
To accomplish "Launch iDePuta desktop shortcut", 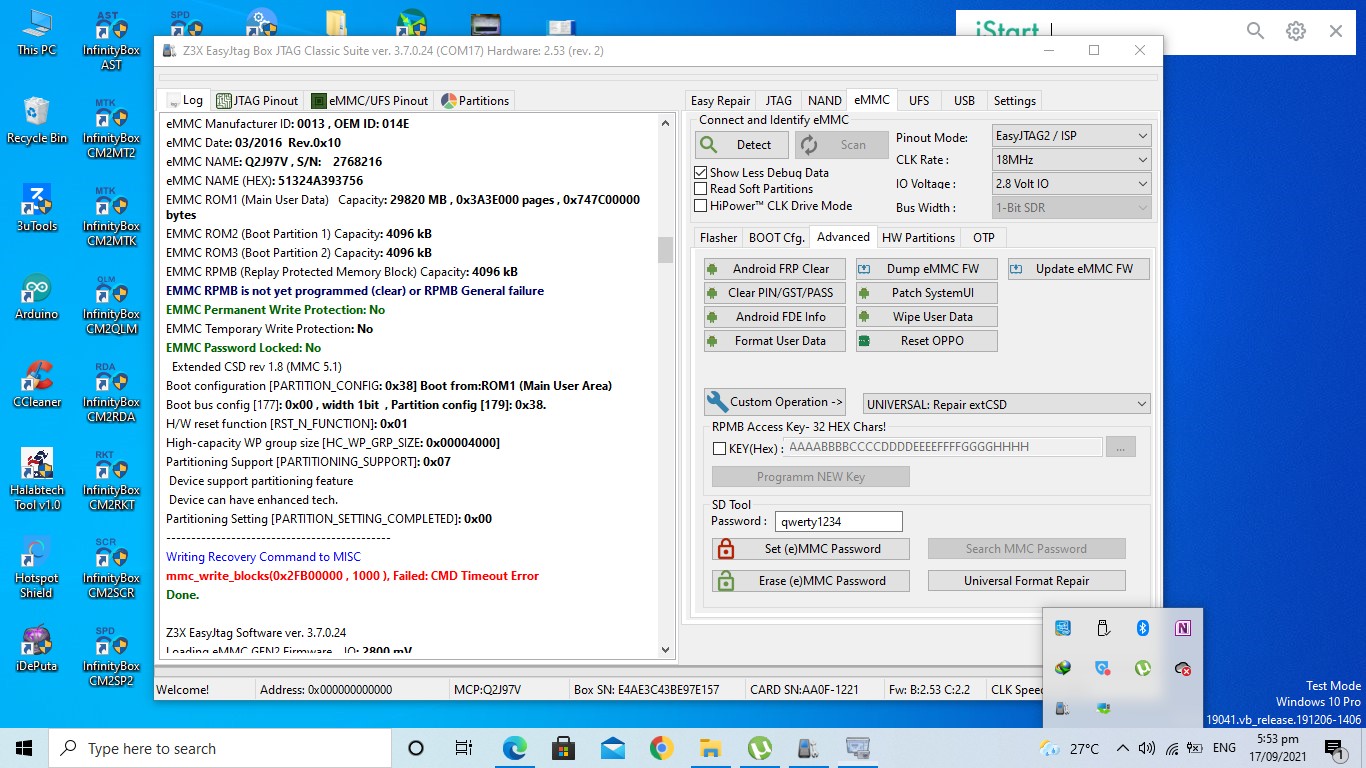I will (37, 648).
